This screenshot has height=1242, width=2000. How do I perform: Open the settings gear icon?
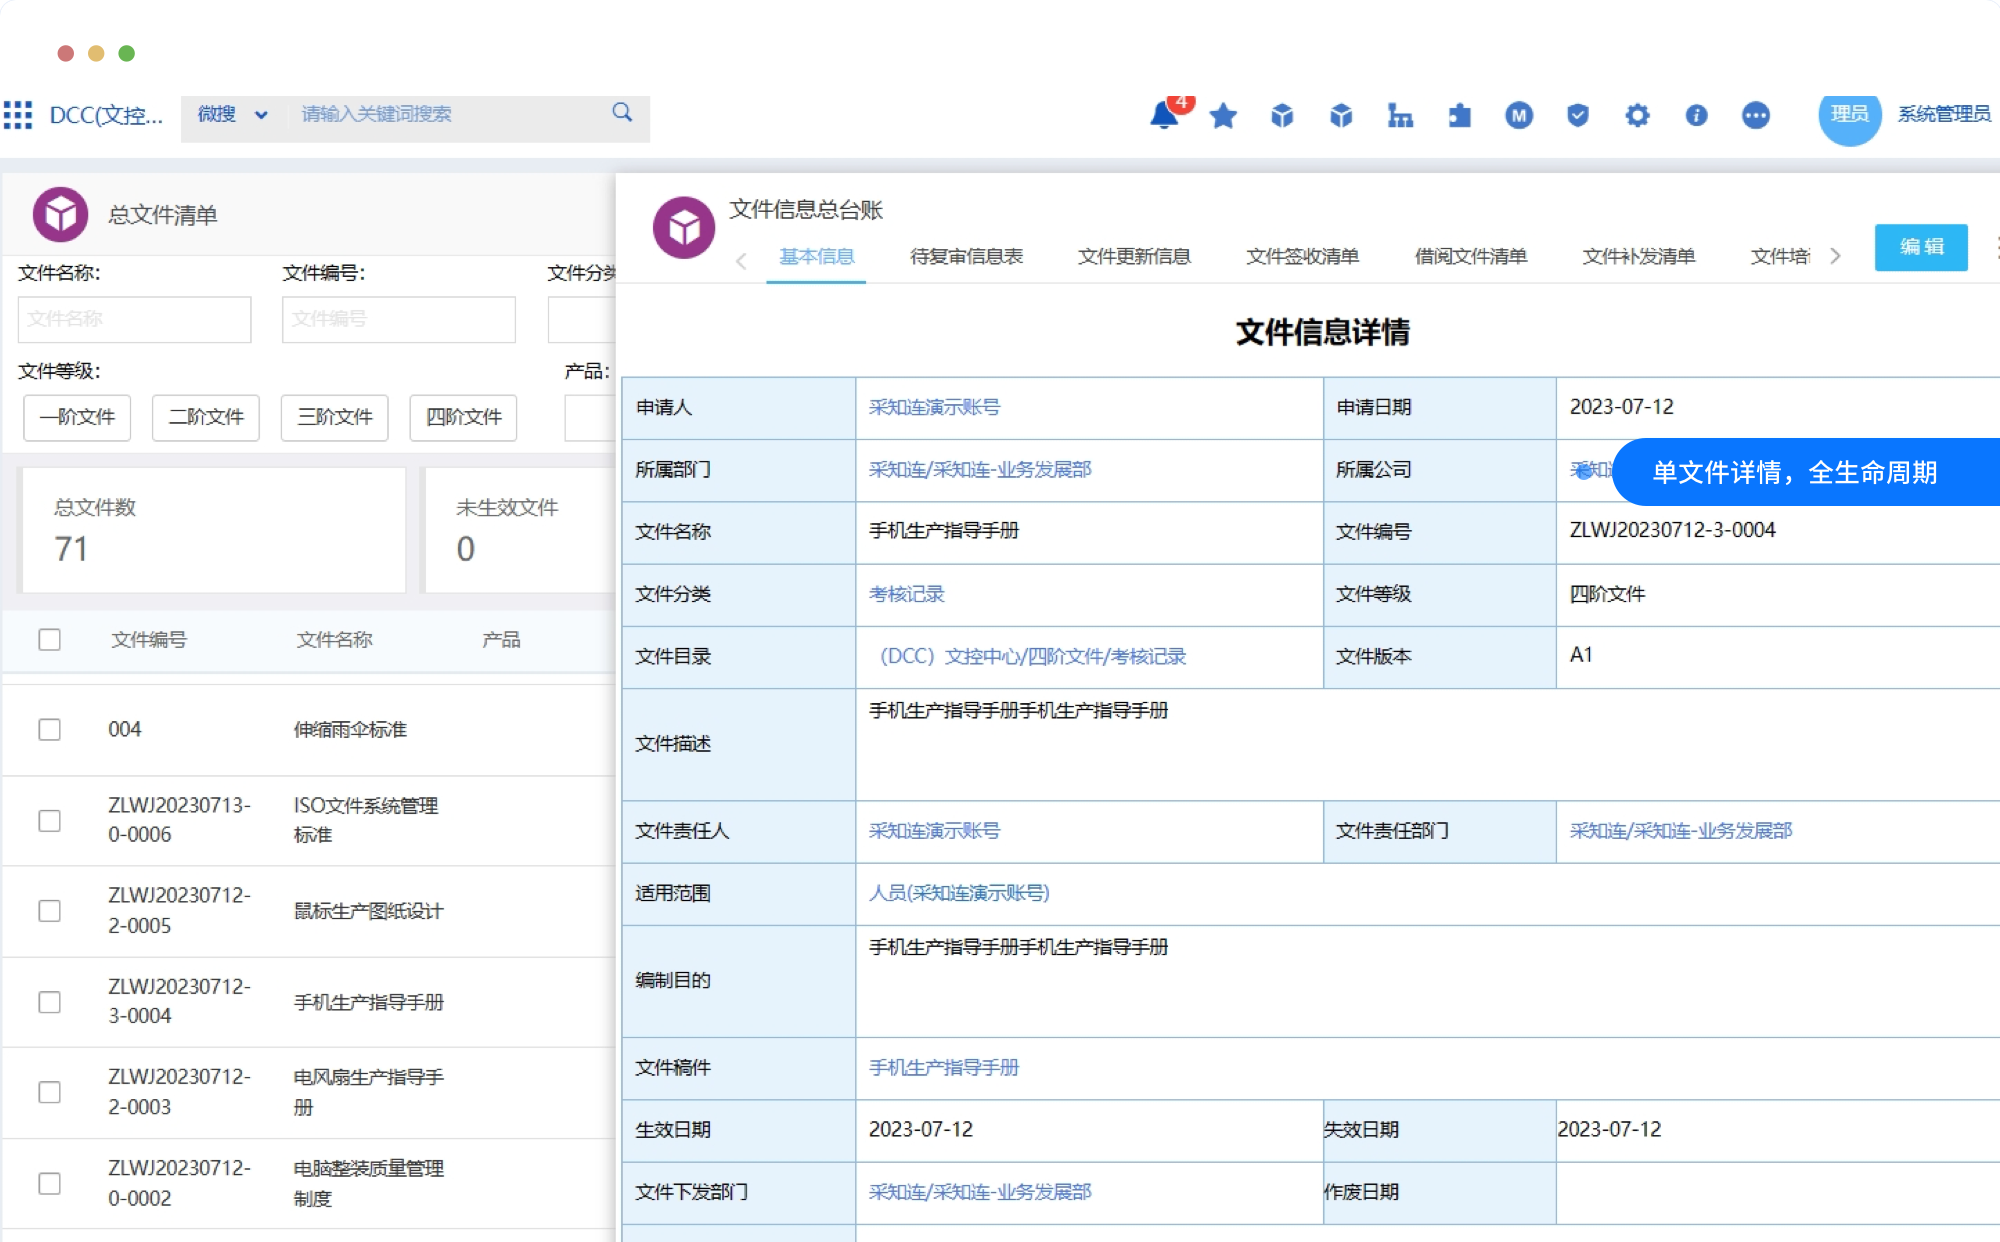point(1637,116)
